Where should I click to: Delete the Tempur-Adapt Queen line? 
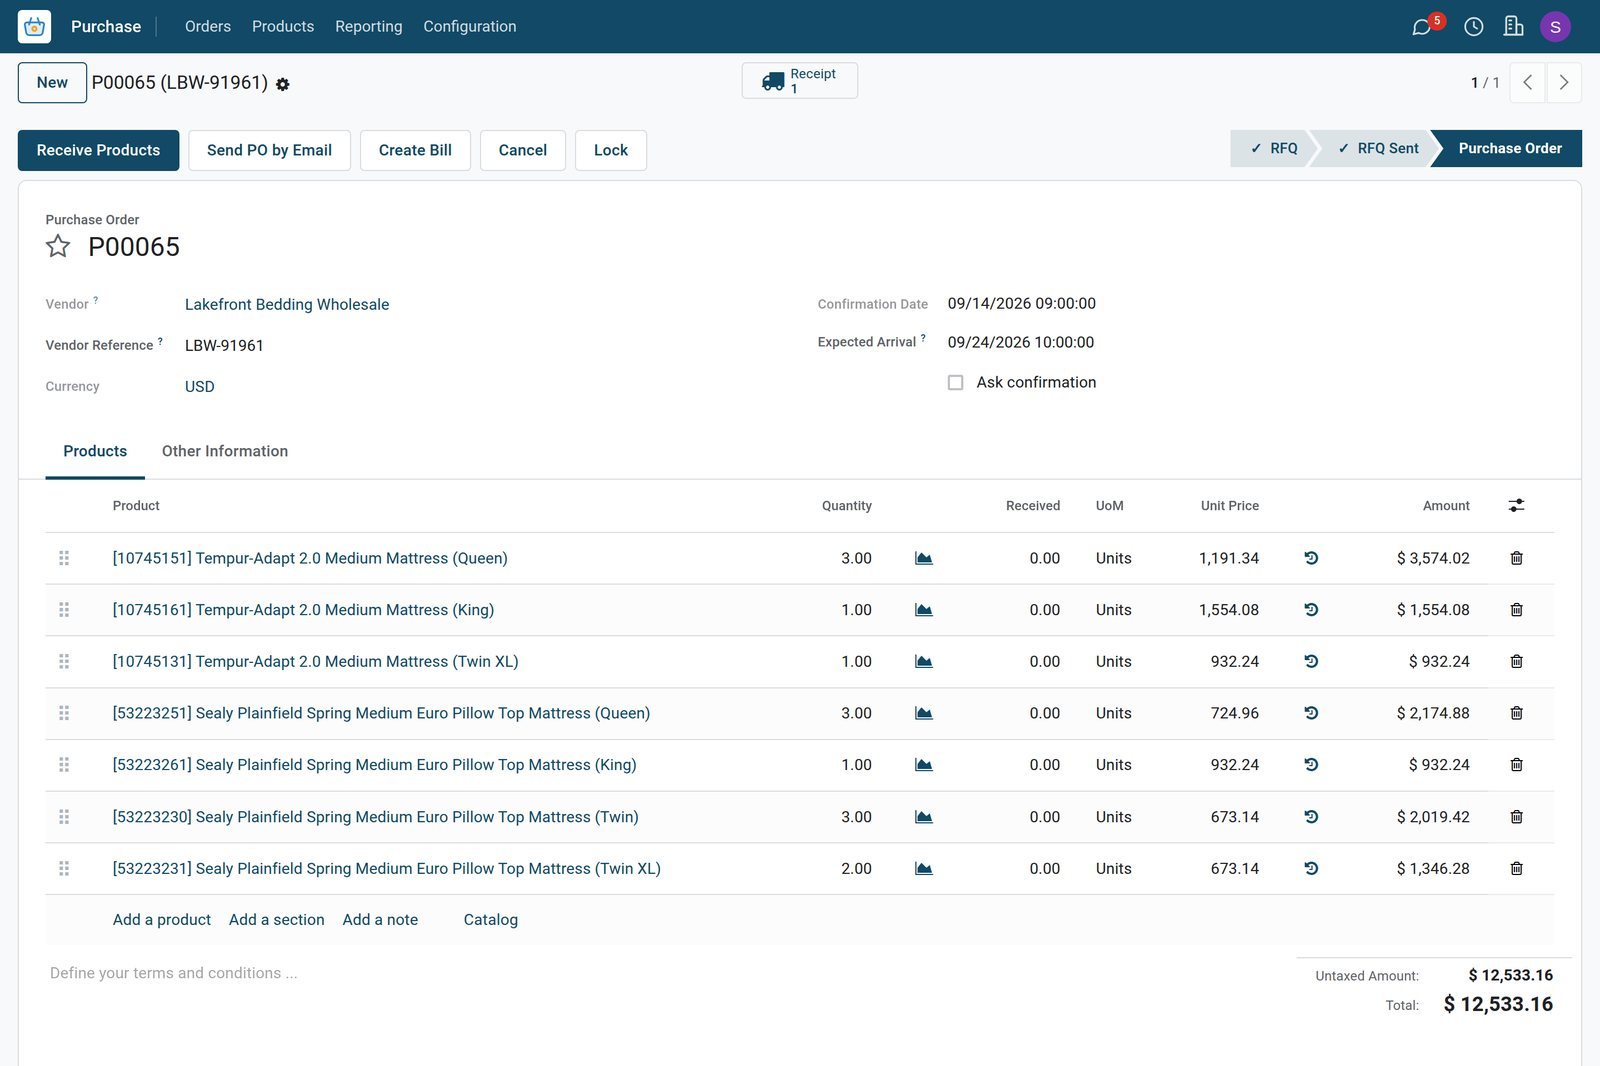click(1517, 558)
